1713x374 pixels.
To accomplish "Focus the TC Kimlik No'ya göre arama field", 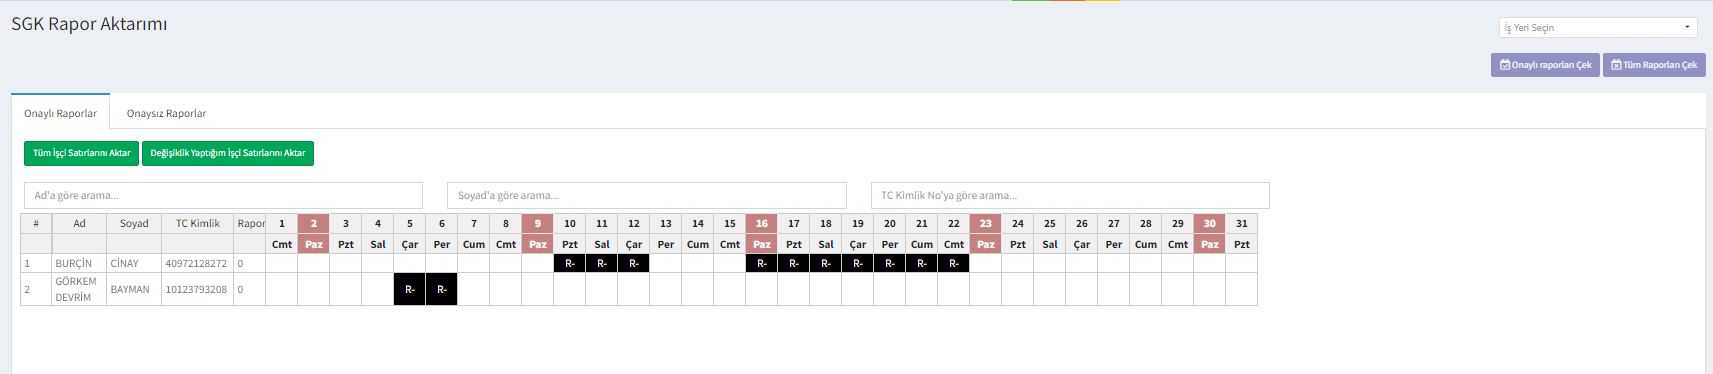I will click(x=1070, y=195).
